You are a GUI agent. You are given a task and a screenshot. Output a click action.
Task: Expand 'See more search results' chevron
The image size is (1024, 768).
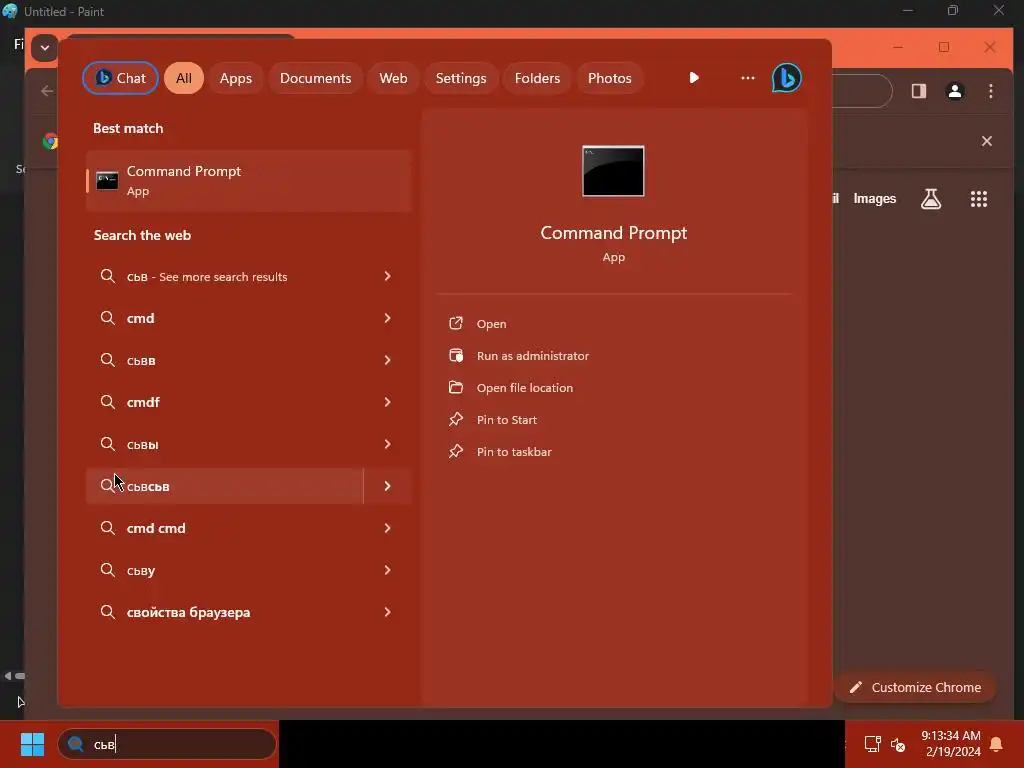tap(387, 276)
